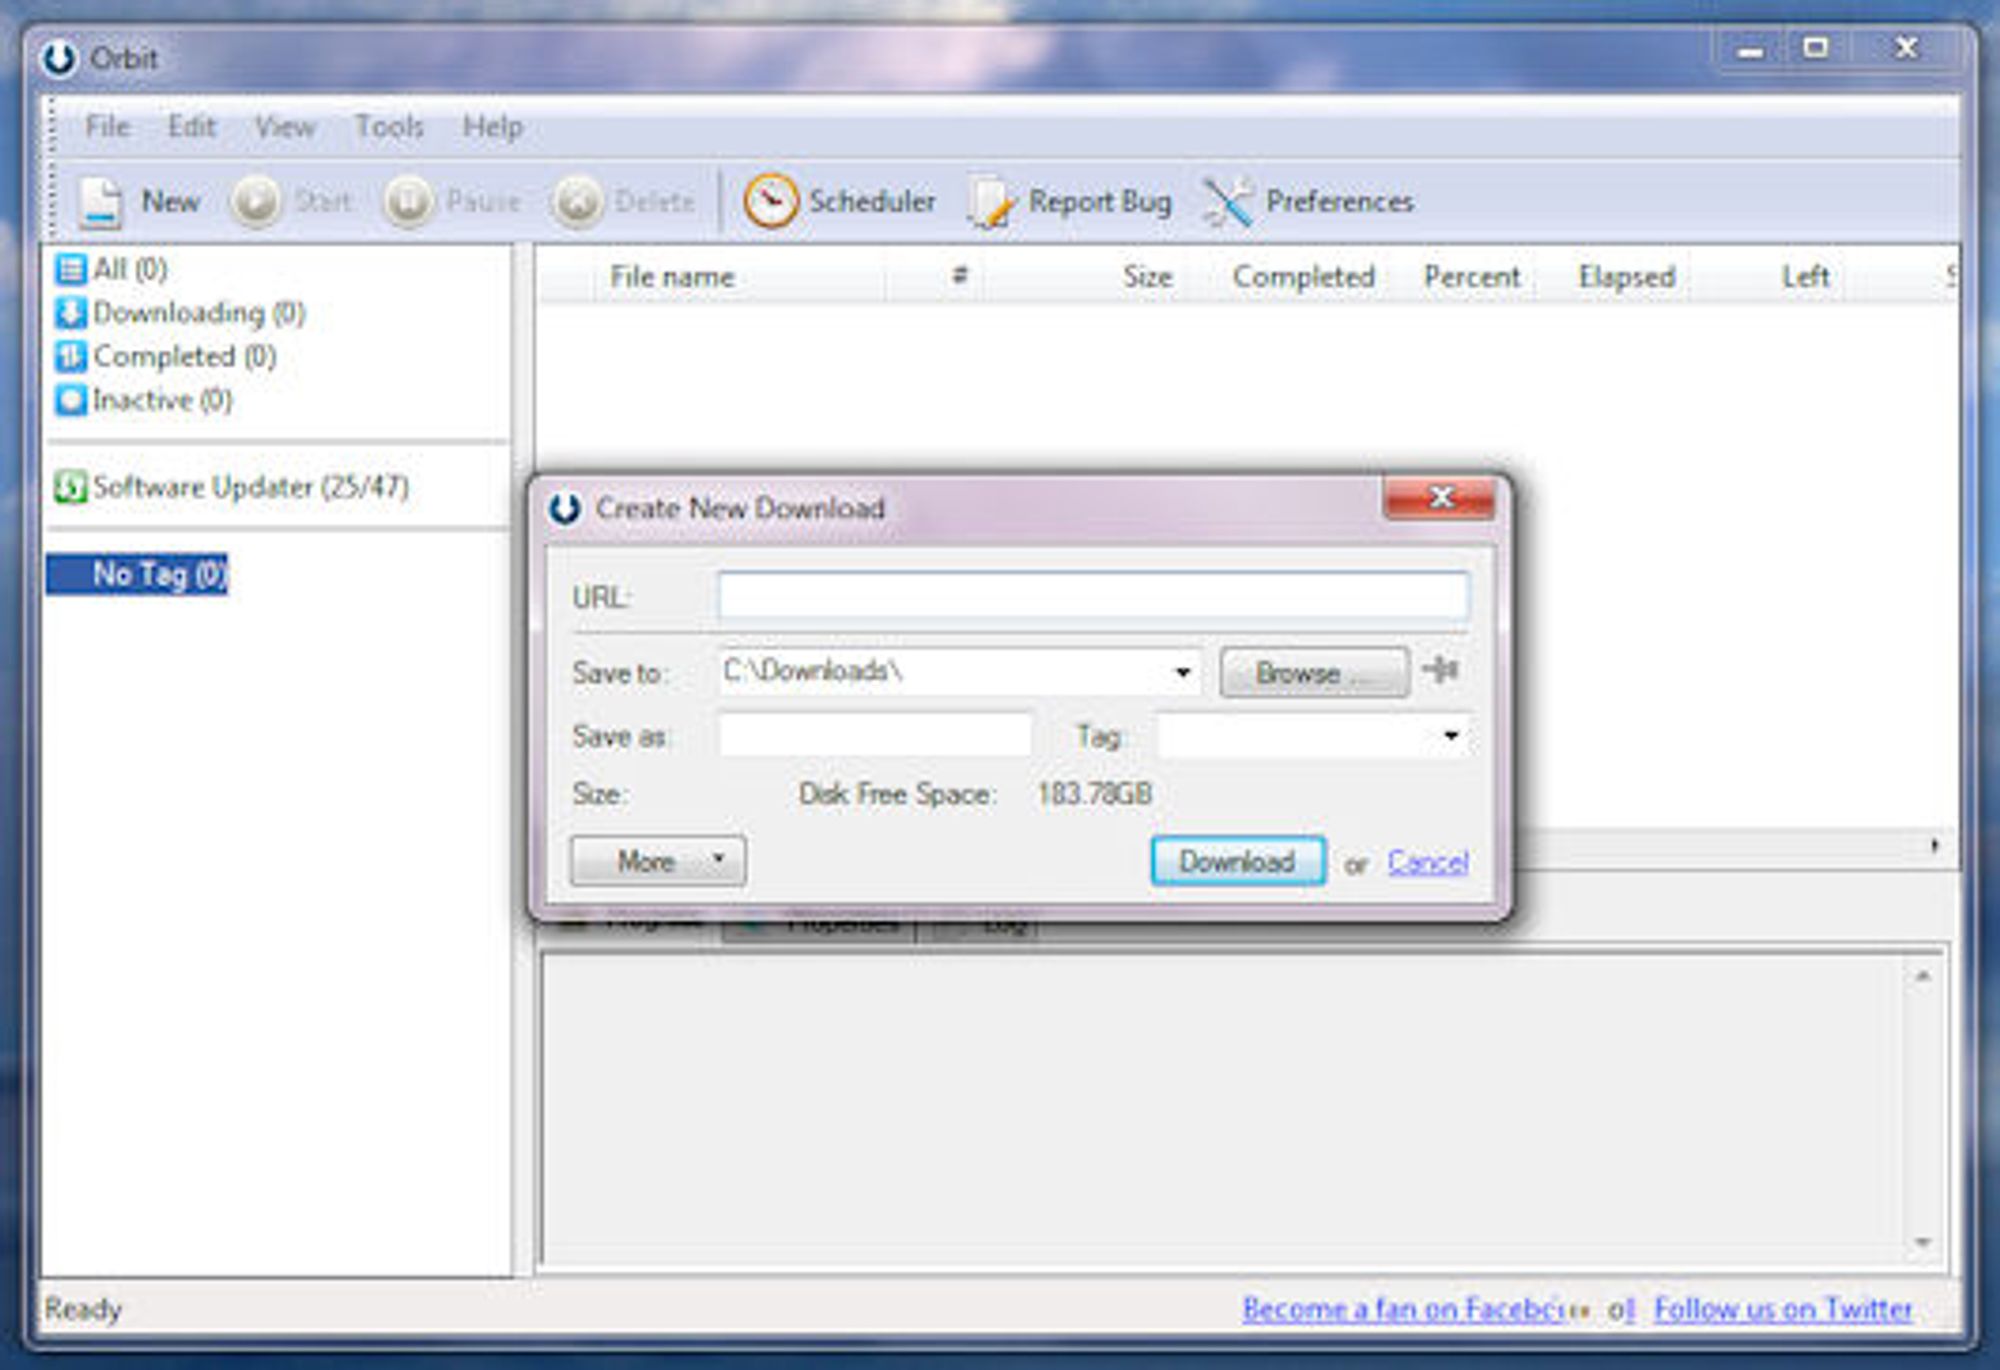Minimize the Orbit window

pyautogui.click(x=1750, y=50)
